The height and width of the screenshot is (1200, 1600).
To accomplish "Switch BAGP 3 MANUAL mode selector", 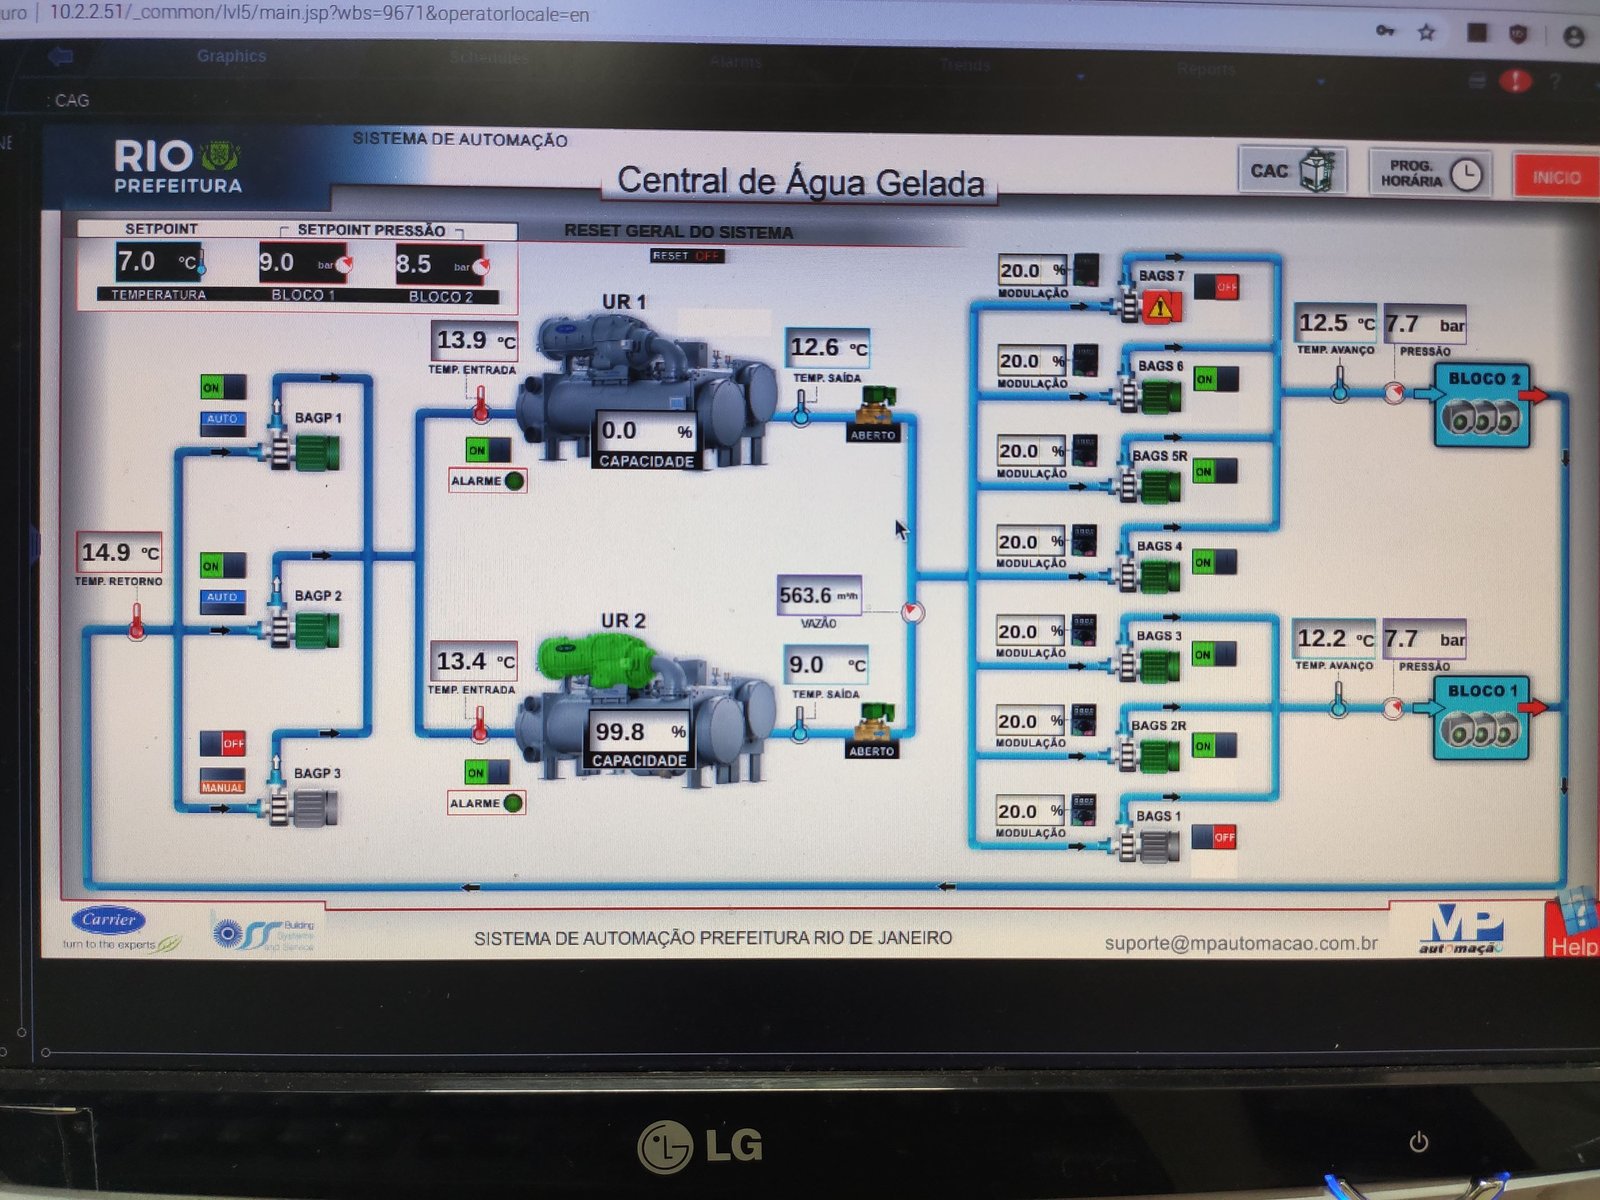I will [222, 781].
